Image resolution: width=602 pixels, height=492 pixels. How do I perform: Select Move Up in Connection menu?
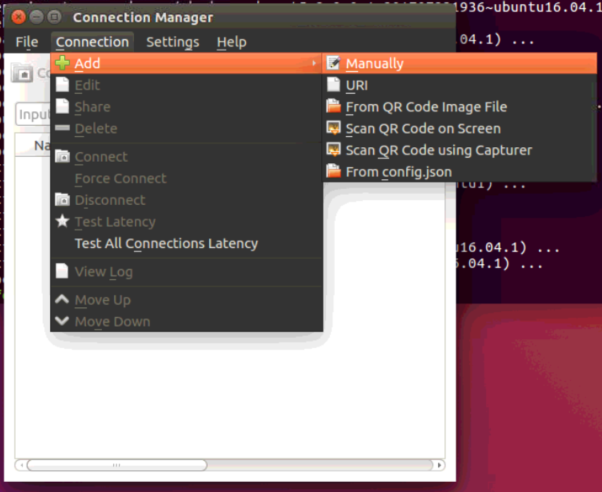point(102,300)
